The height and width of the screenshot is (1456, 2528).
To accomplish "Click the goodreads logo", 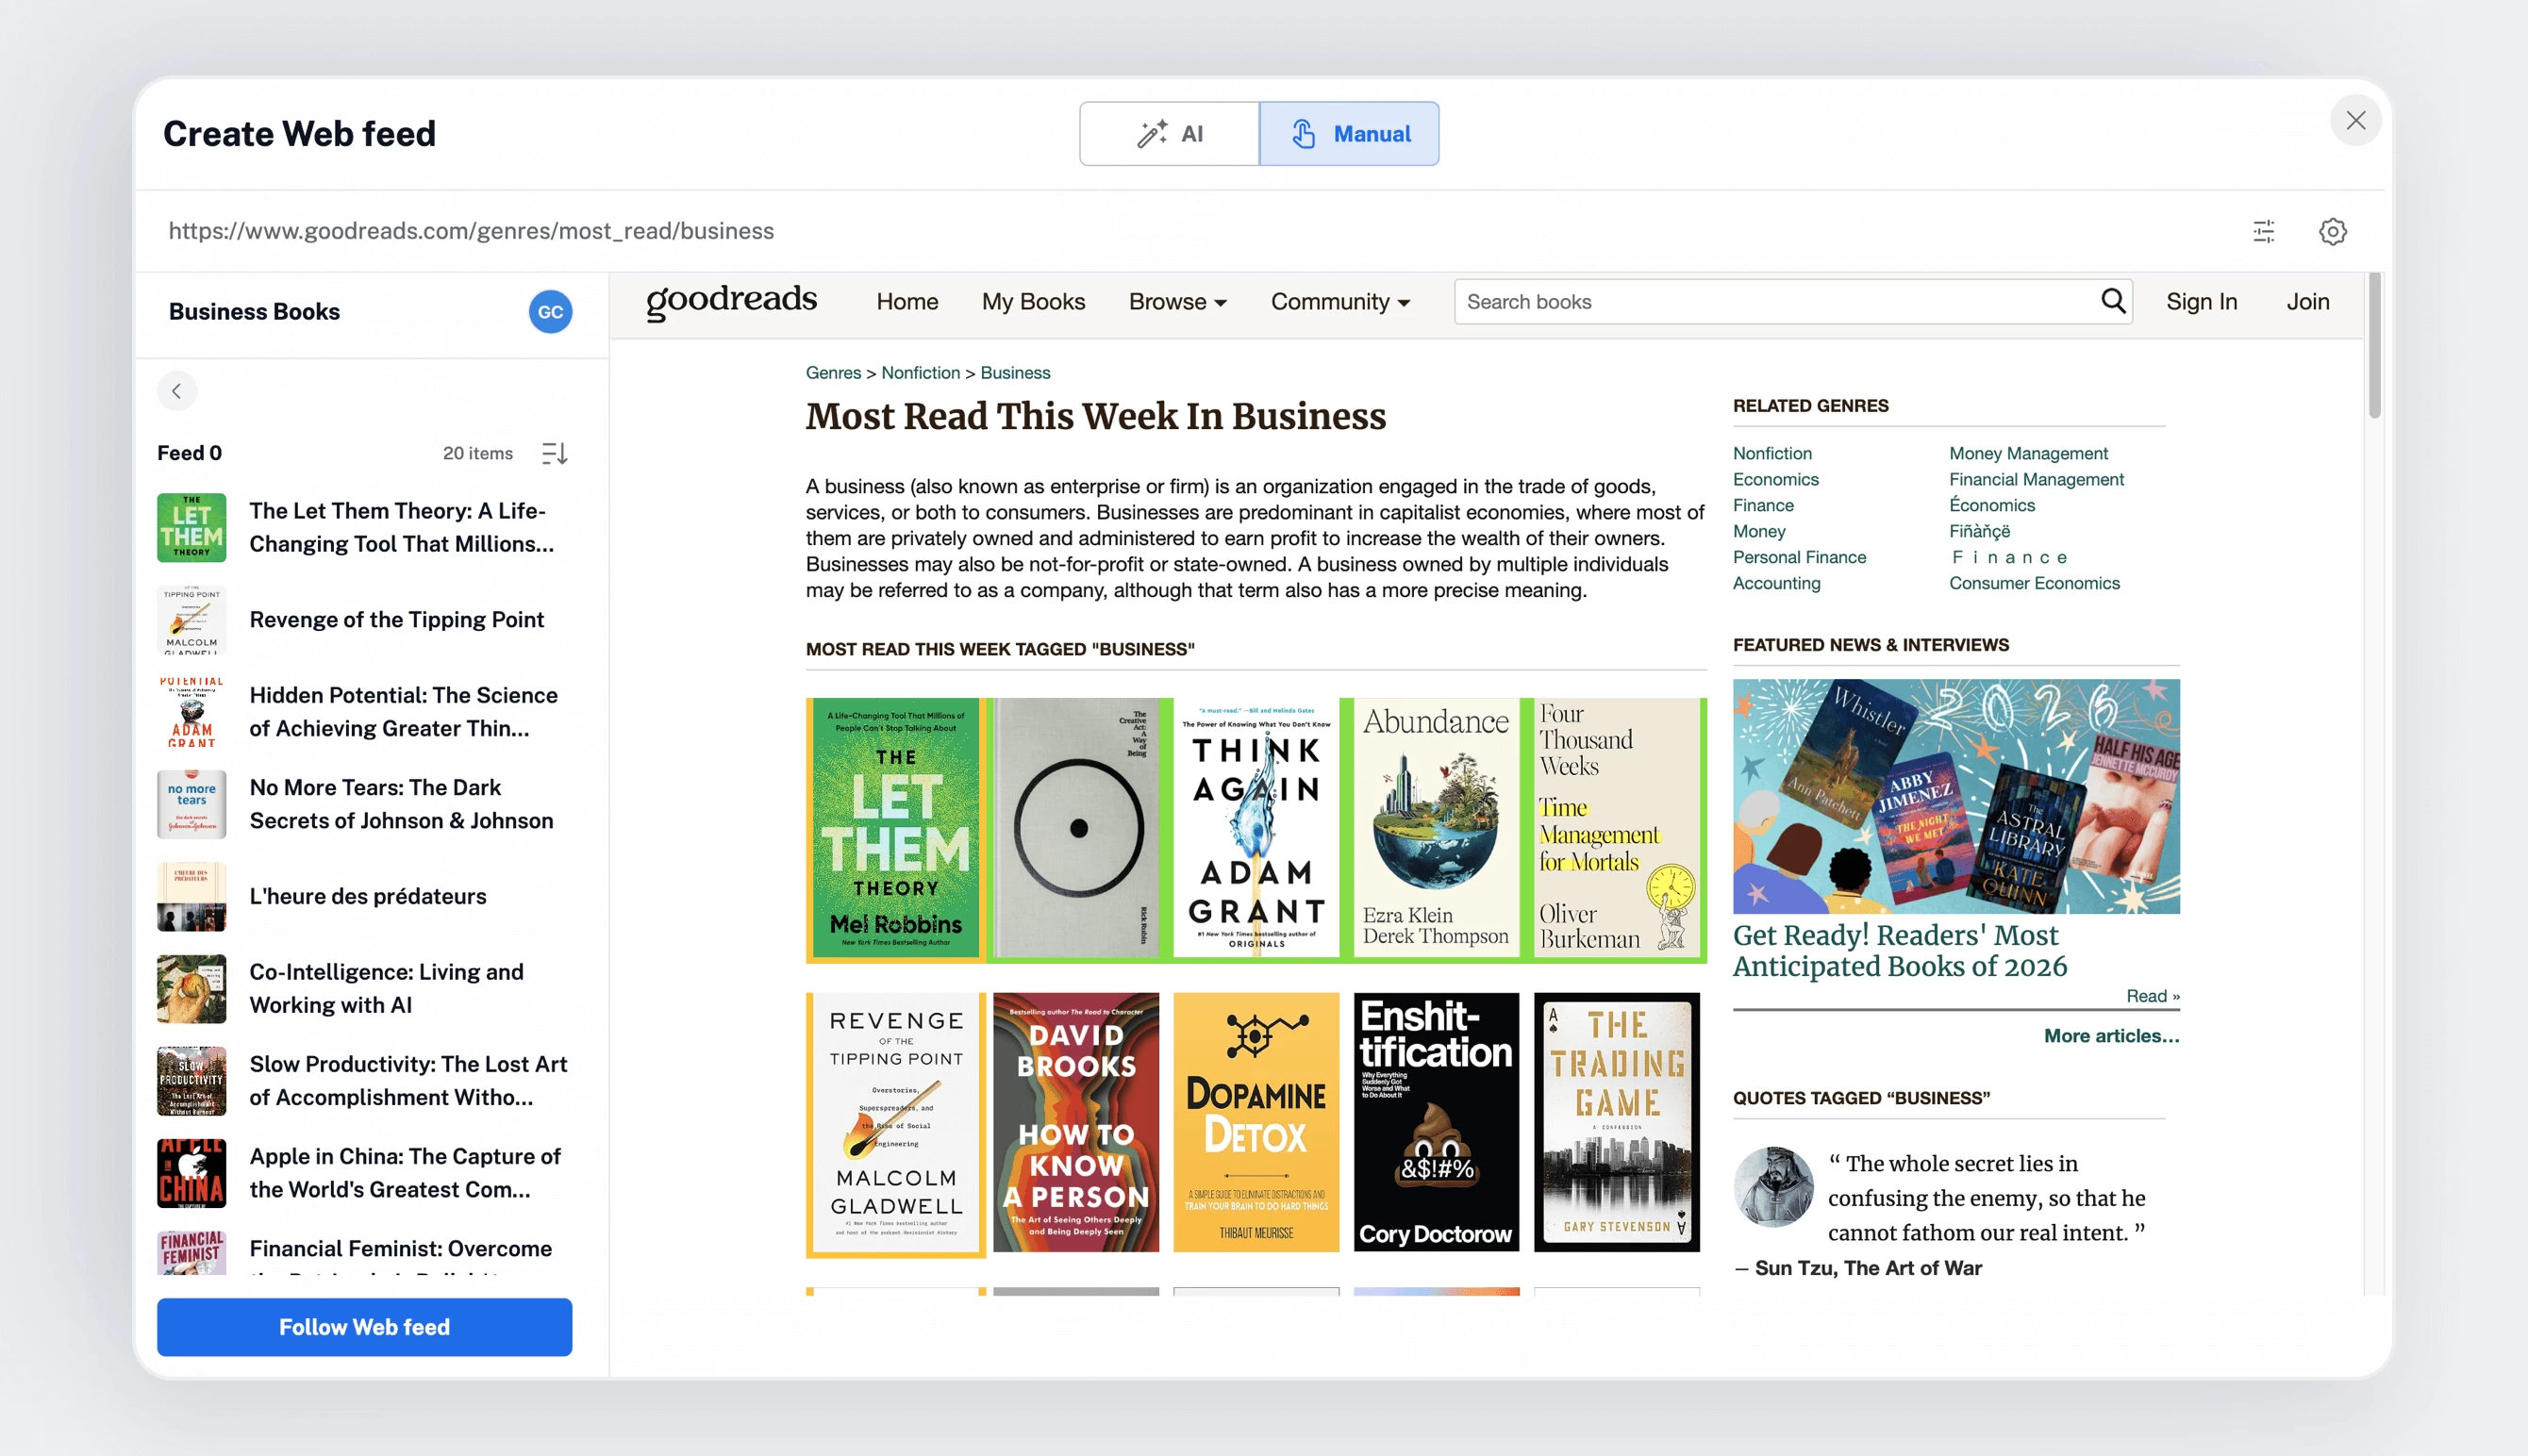I will click(x=731, y=300).
